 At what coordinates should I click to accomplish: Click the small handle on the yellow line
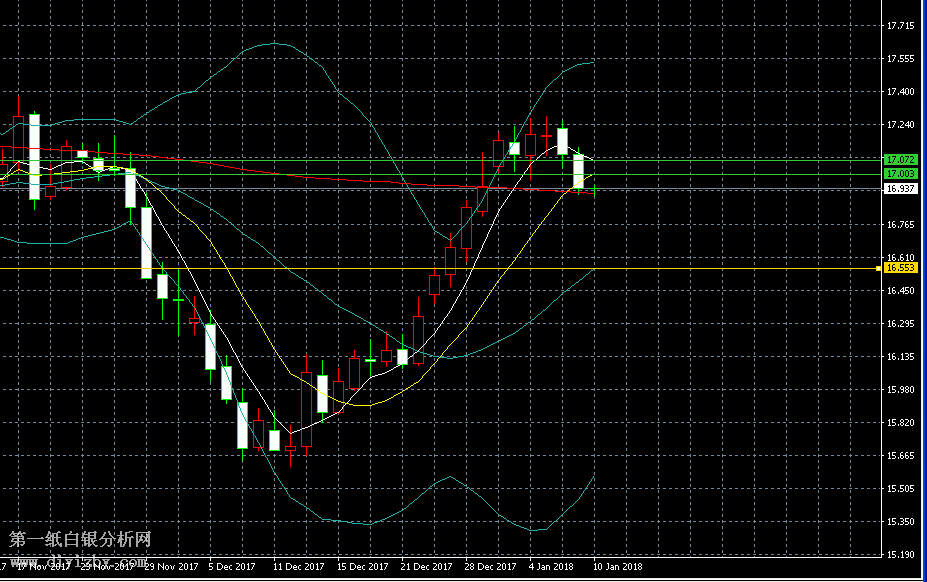(879, 268)
